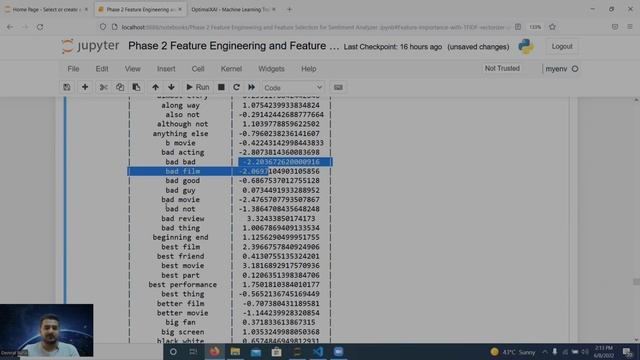Open the cell type Code dropdown

tap(293, 88)
